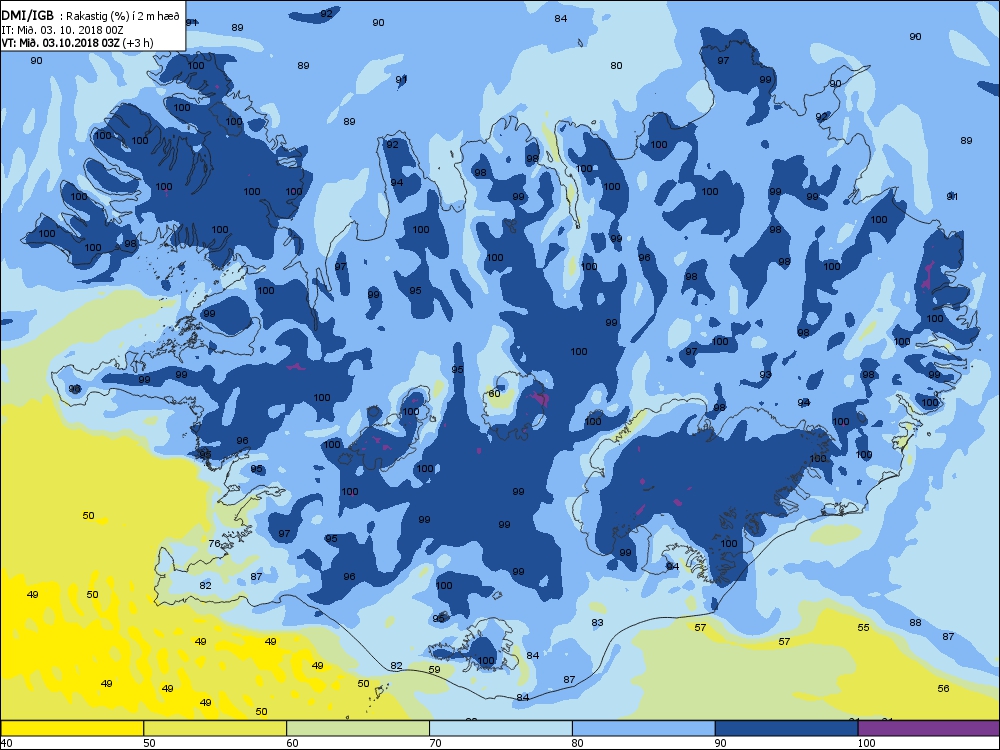
Task: Pick the pale yellow 50–60 legend swatch
Action: [215, 728]
